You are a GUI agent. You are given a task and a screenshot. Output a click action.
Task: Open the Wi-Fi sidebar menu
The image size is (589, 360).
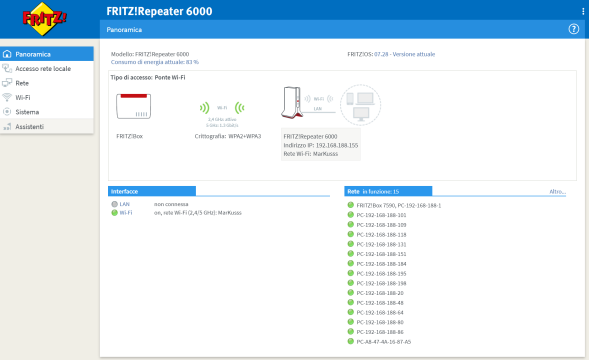(x=47, y=97)
